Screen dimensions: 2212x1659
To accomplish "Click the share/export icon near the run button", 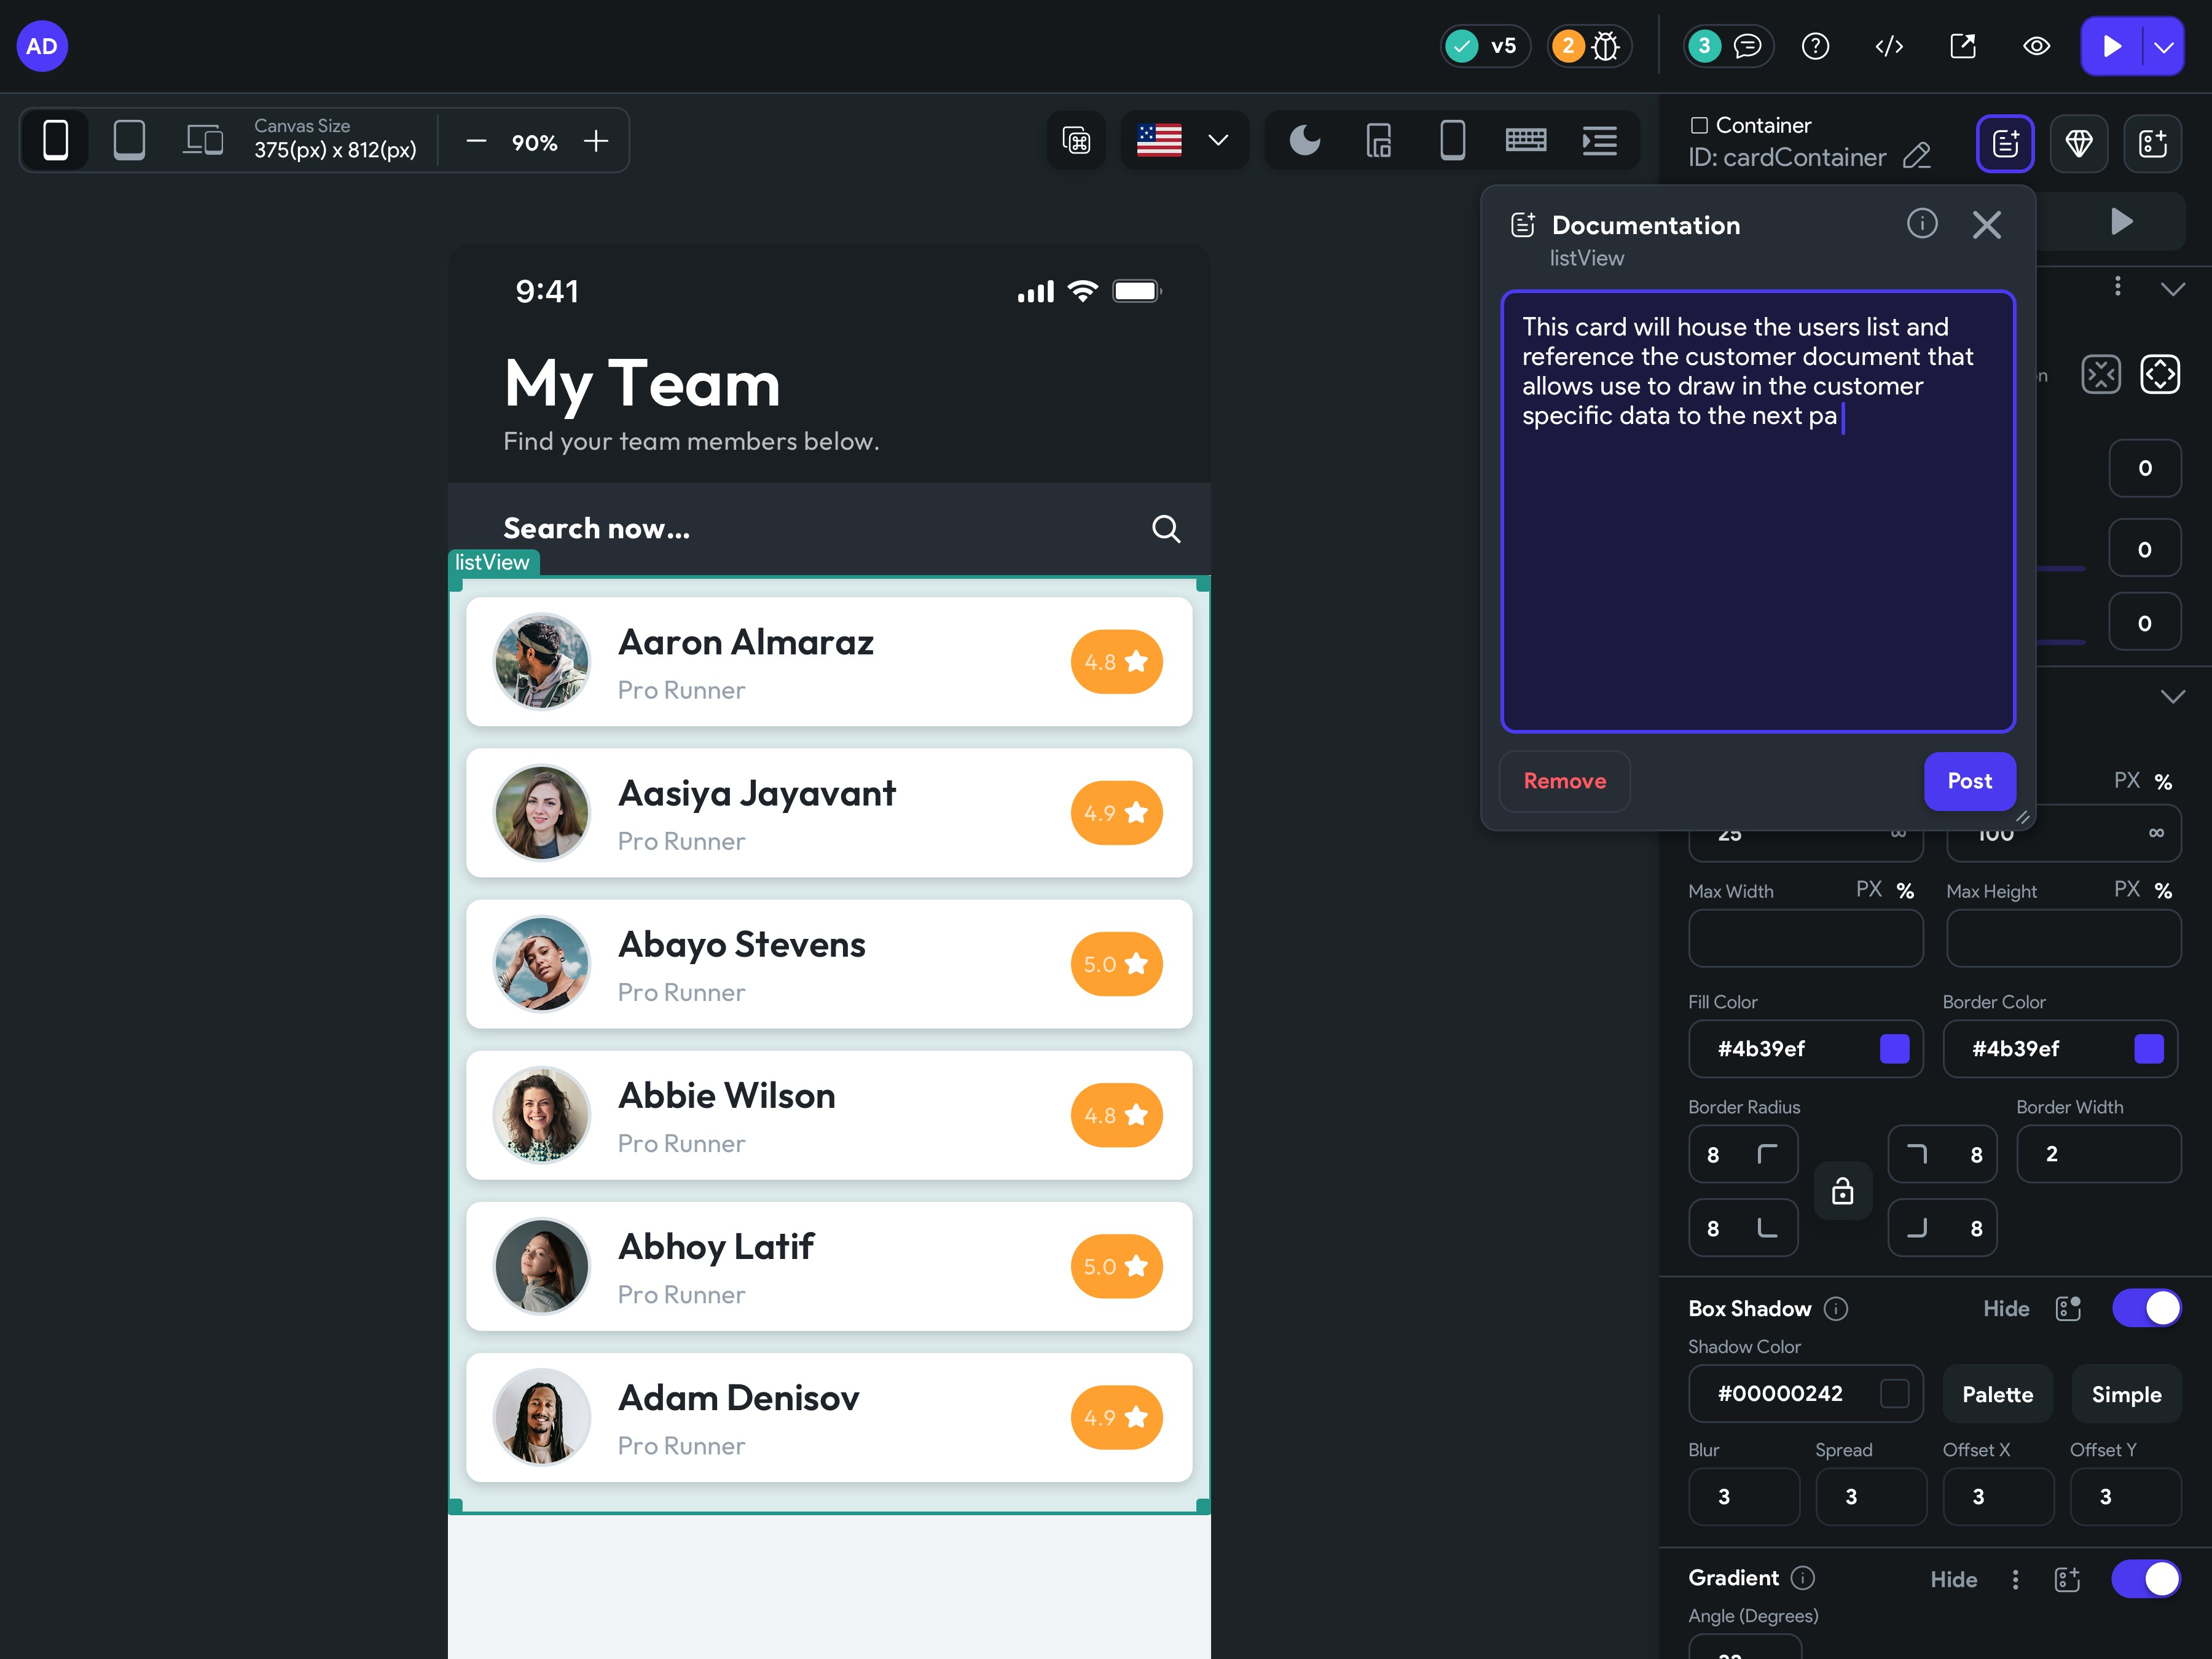I will 1963,46.
